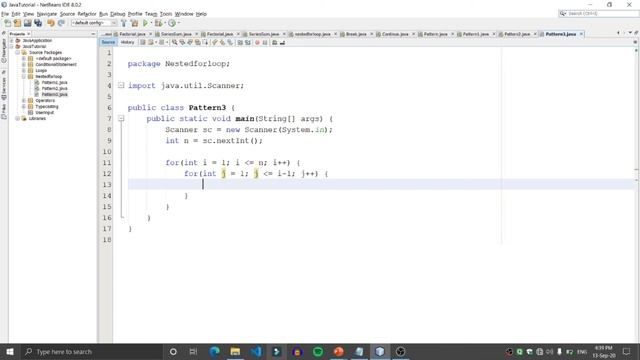Expand the JavaApplication project node
The width and height of the screenshot is (640, 360).
12,40
